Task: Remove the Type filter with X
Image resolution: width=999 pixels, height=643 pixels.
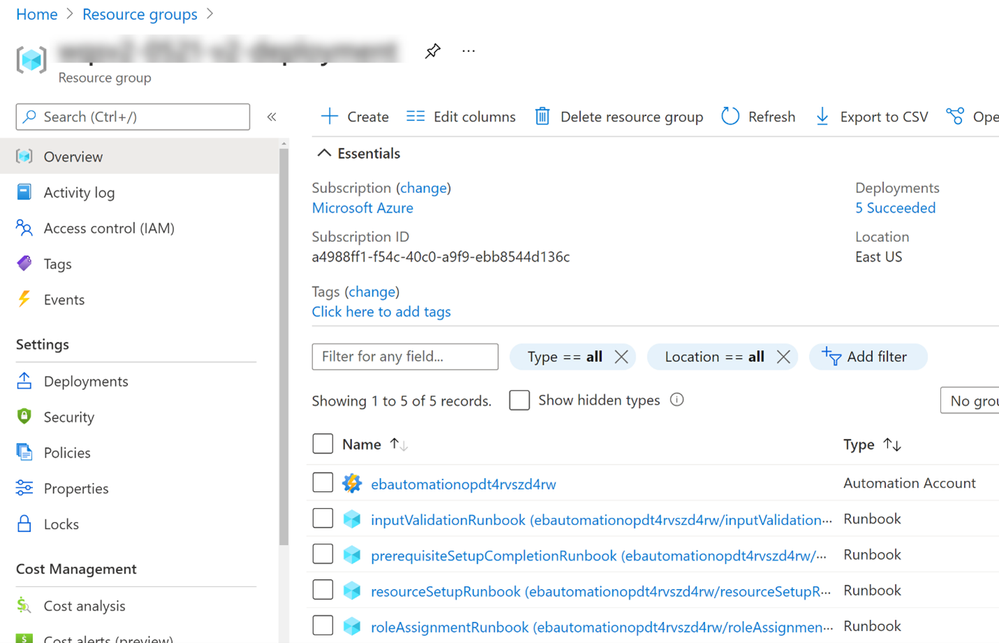Action: [621, 357]
